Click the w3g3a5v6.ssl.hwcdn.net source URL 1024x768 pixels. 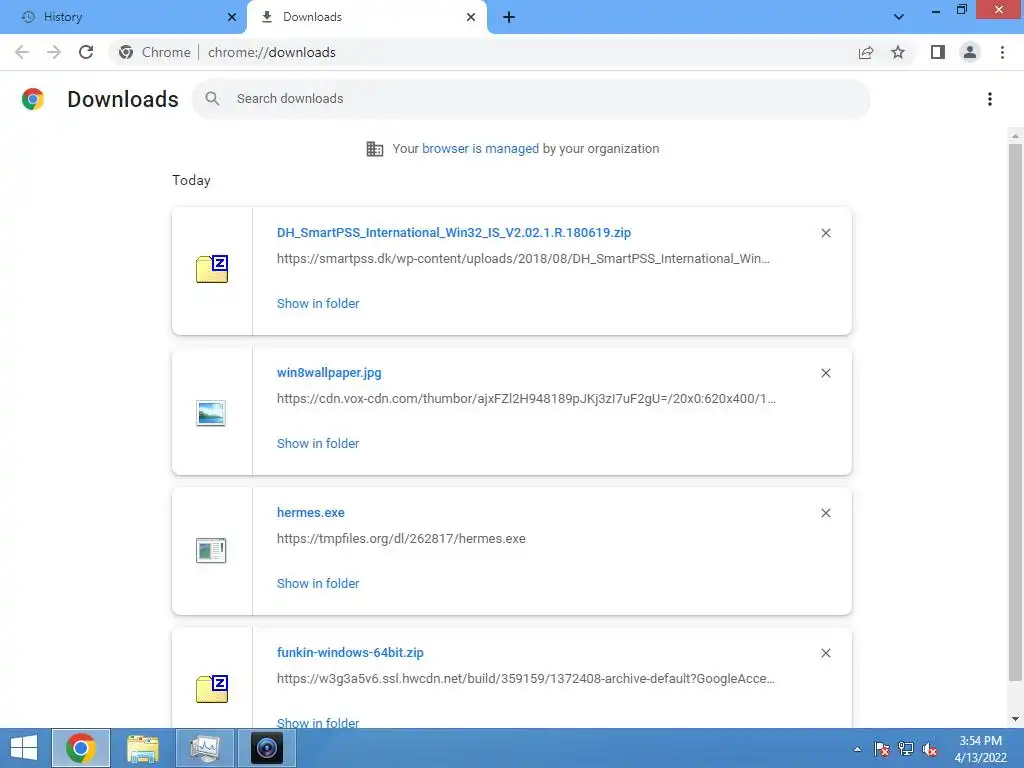[526, 679]
